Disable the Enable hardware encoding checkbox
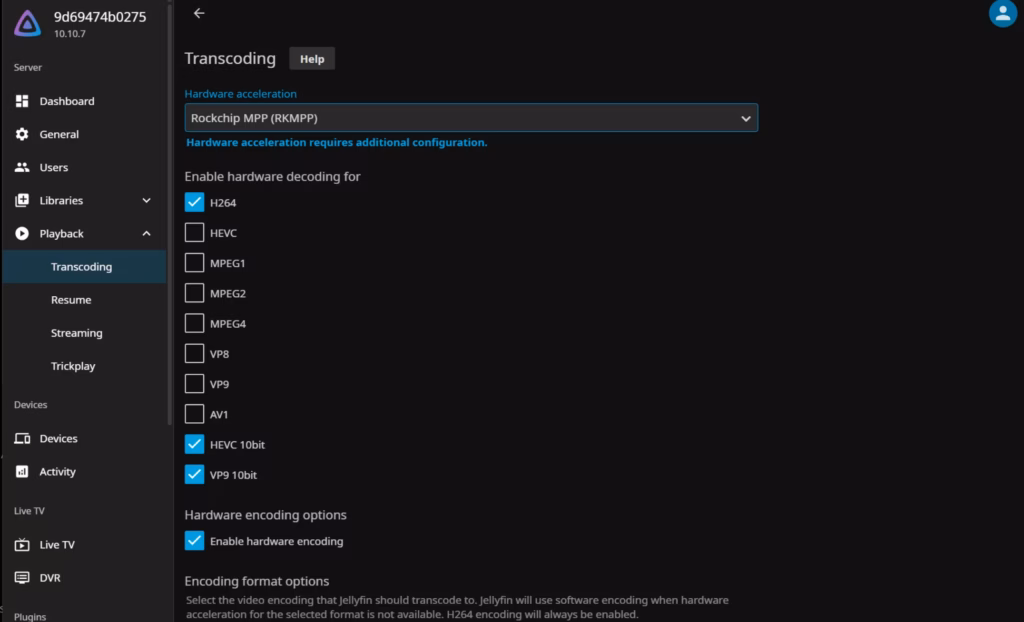The width and height of the screenshot is (1024, 622). 194,541
